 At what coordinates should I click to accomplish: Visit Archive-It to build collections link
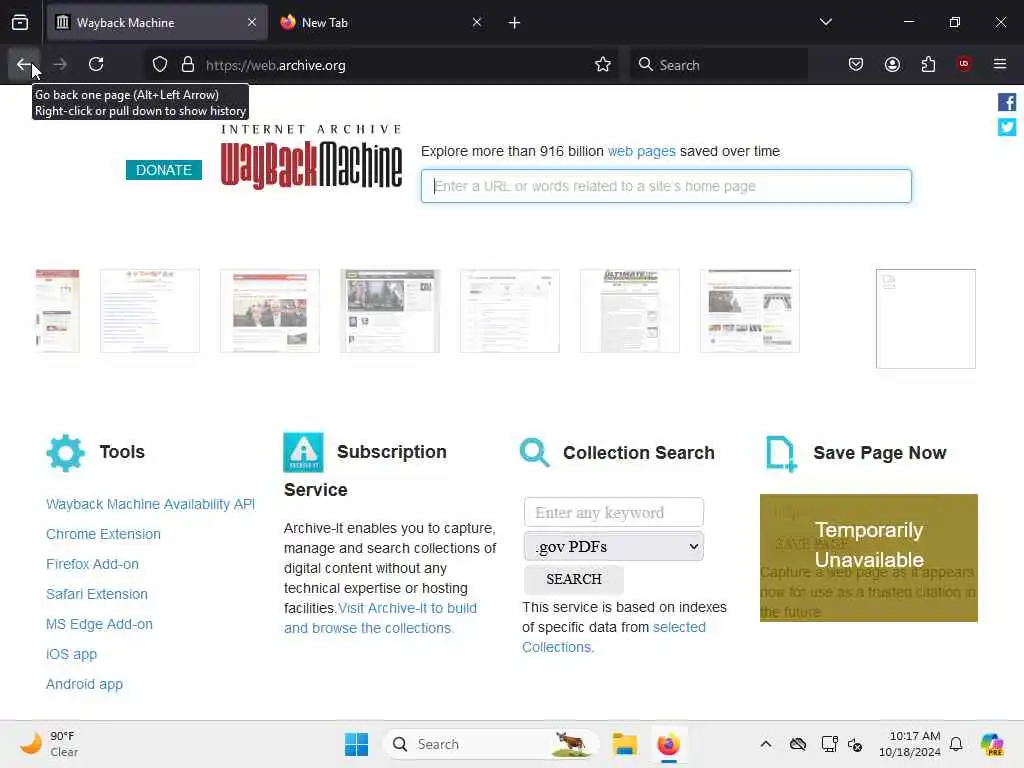381,618
